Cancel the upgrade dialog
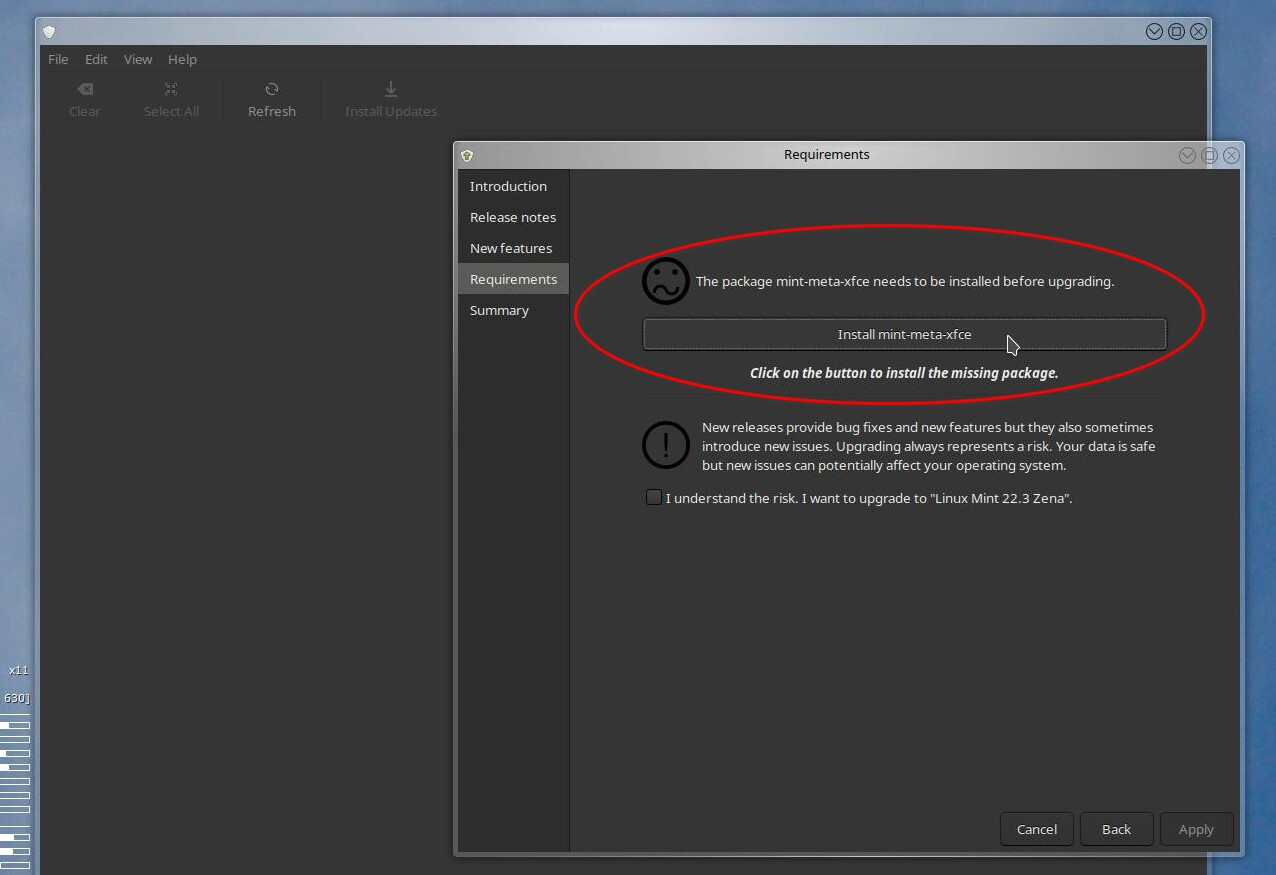Viewport: 1276px width, 875px height. 1036,829
